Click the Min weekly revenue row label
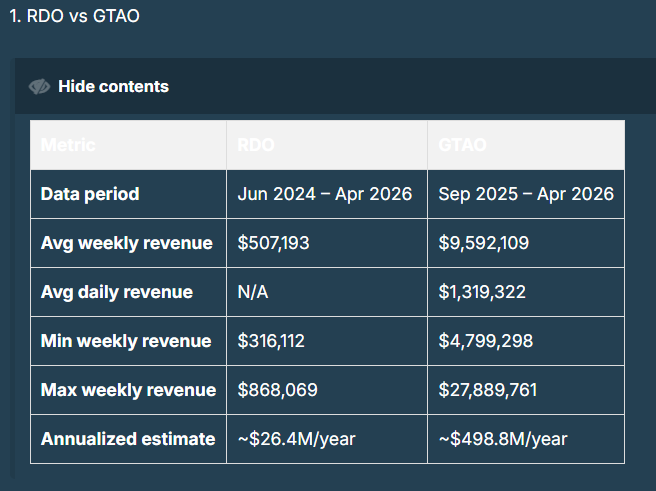This screenshot has height=491, width=656. [126, 341]
